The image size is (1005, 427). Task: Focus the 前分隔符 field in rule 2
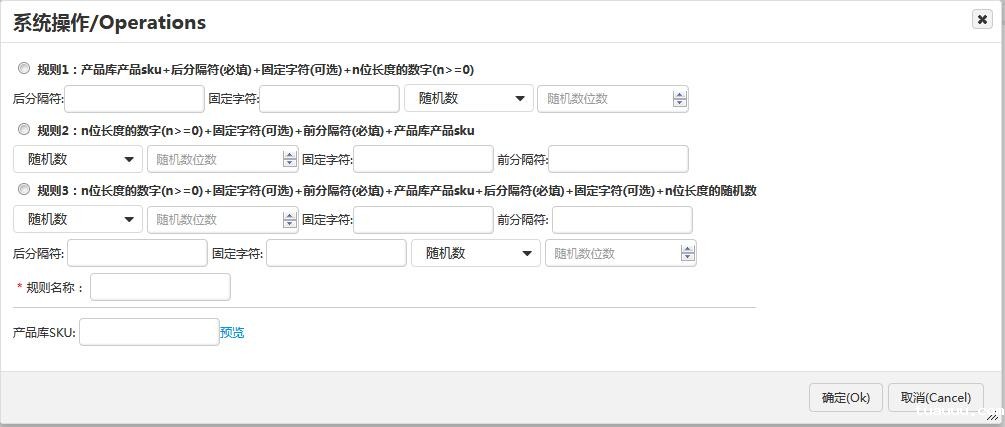click(x=618, y=159)
